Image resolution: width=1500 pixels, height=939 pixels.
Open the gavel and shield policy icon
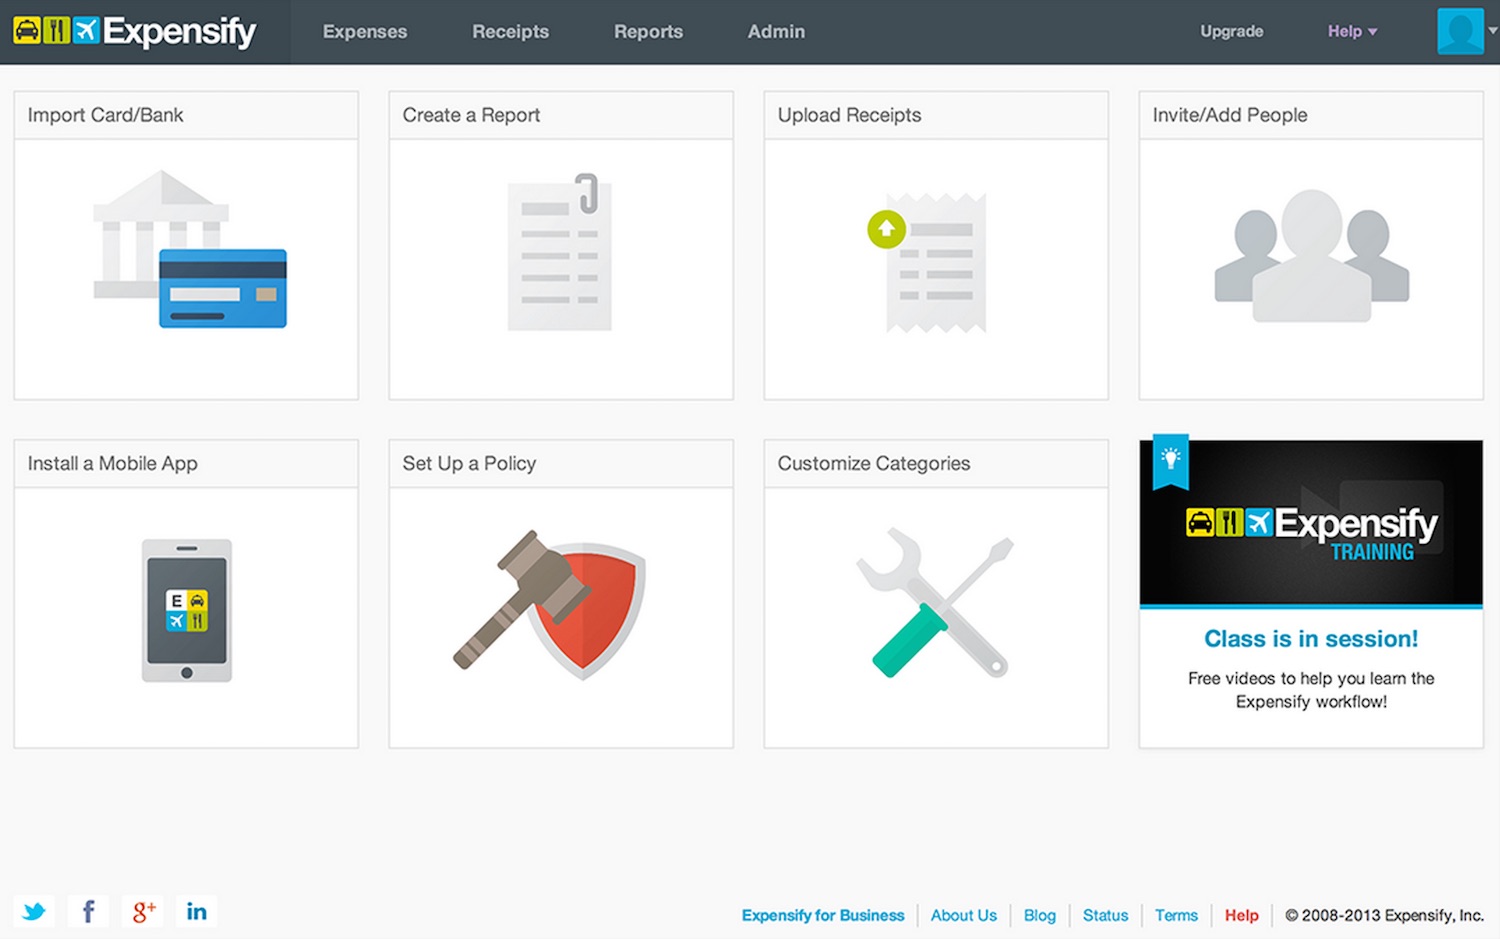pos(549,603)
